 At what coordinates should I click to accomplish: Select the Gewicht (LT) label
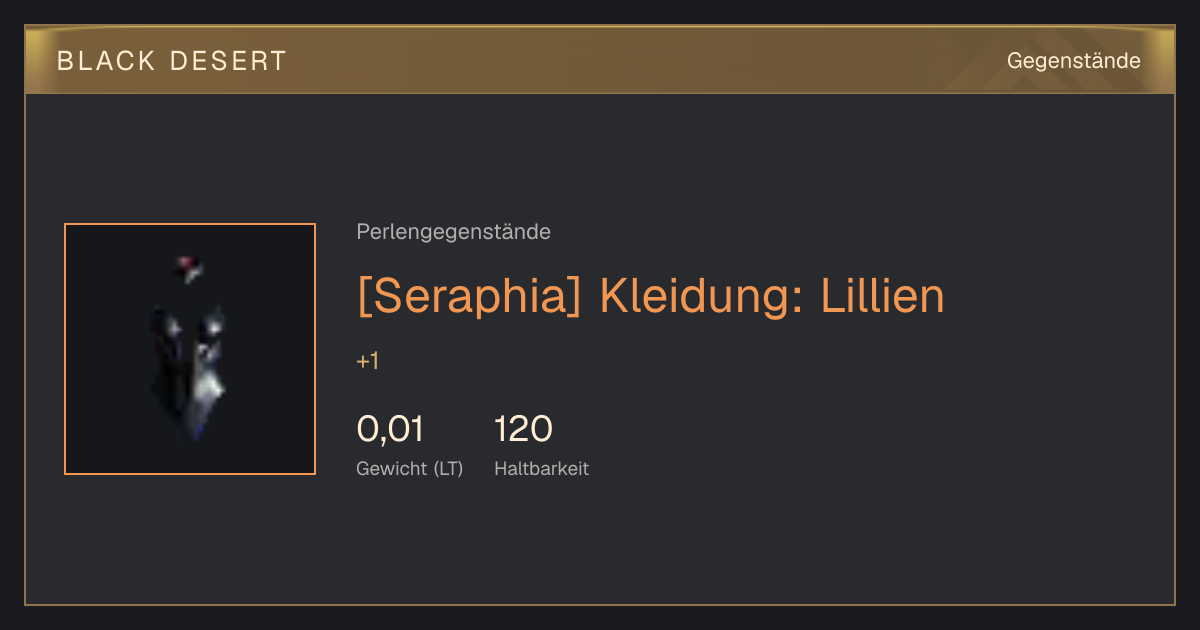click(x=410, y=468)
